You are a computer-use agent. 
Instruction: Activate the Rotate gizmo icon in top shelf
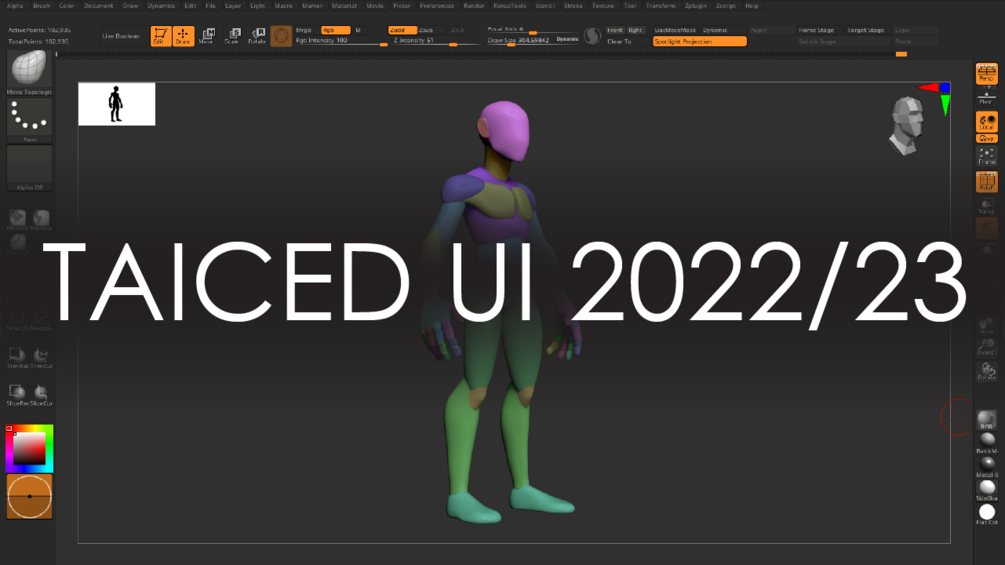tap(257, 36)
